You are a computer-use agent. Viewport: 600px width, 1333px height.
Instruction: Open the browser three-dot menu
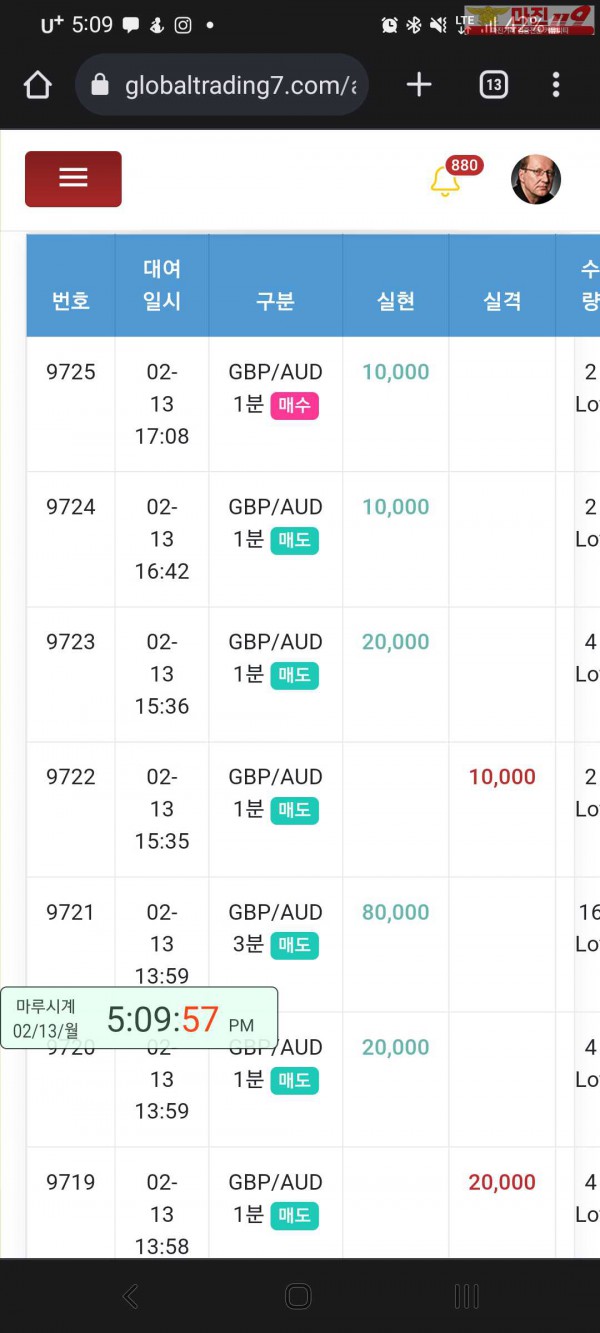[x=556, y=85]
